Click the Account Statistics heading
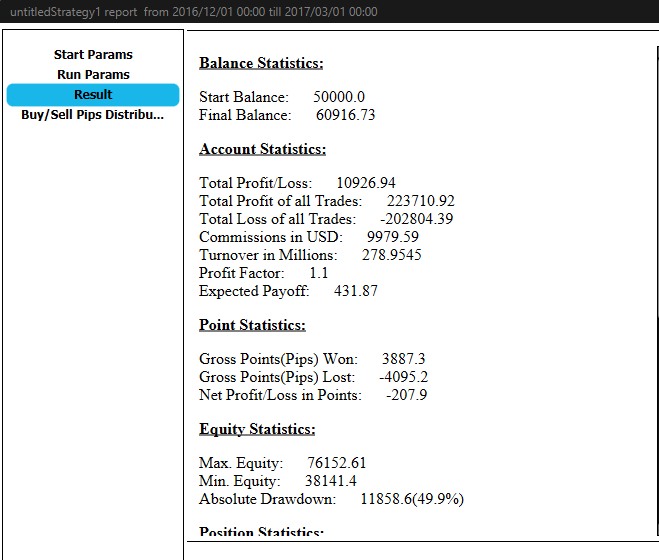 click(263, 149)
